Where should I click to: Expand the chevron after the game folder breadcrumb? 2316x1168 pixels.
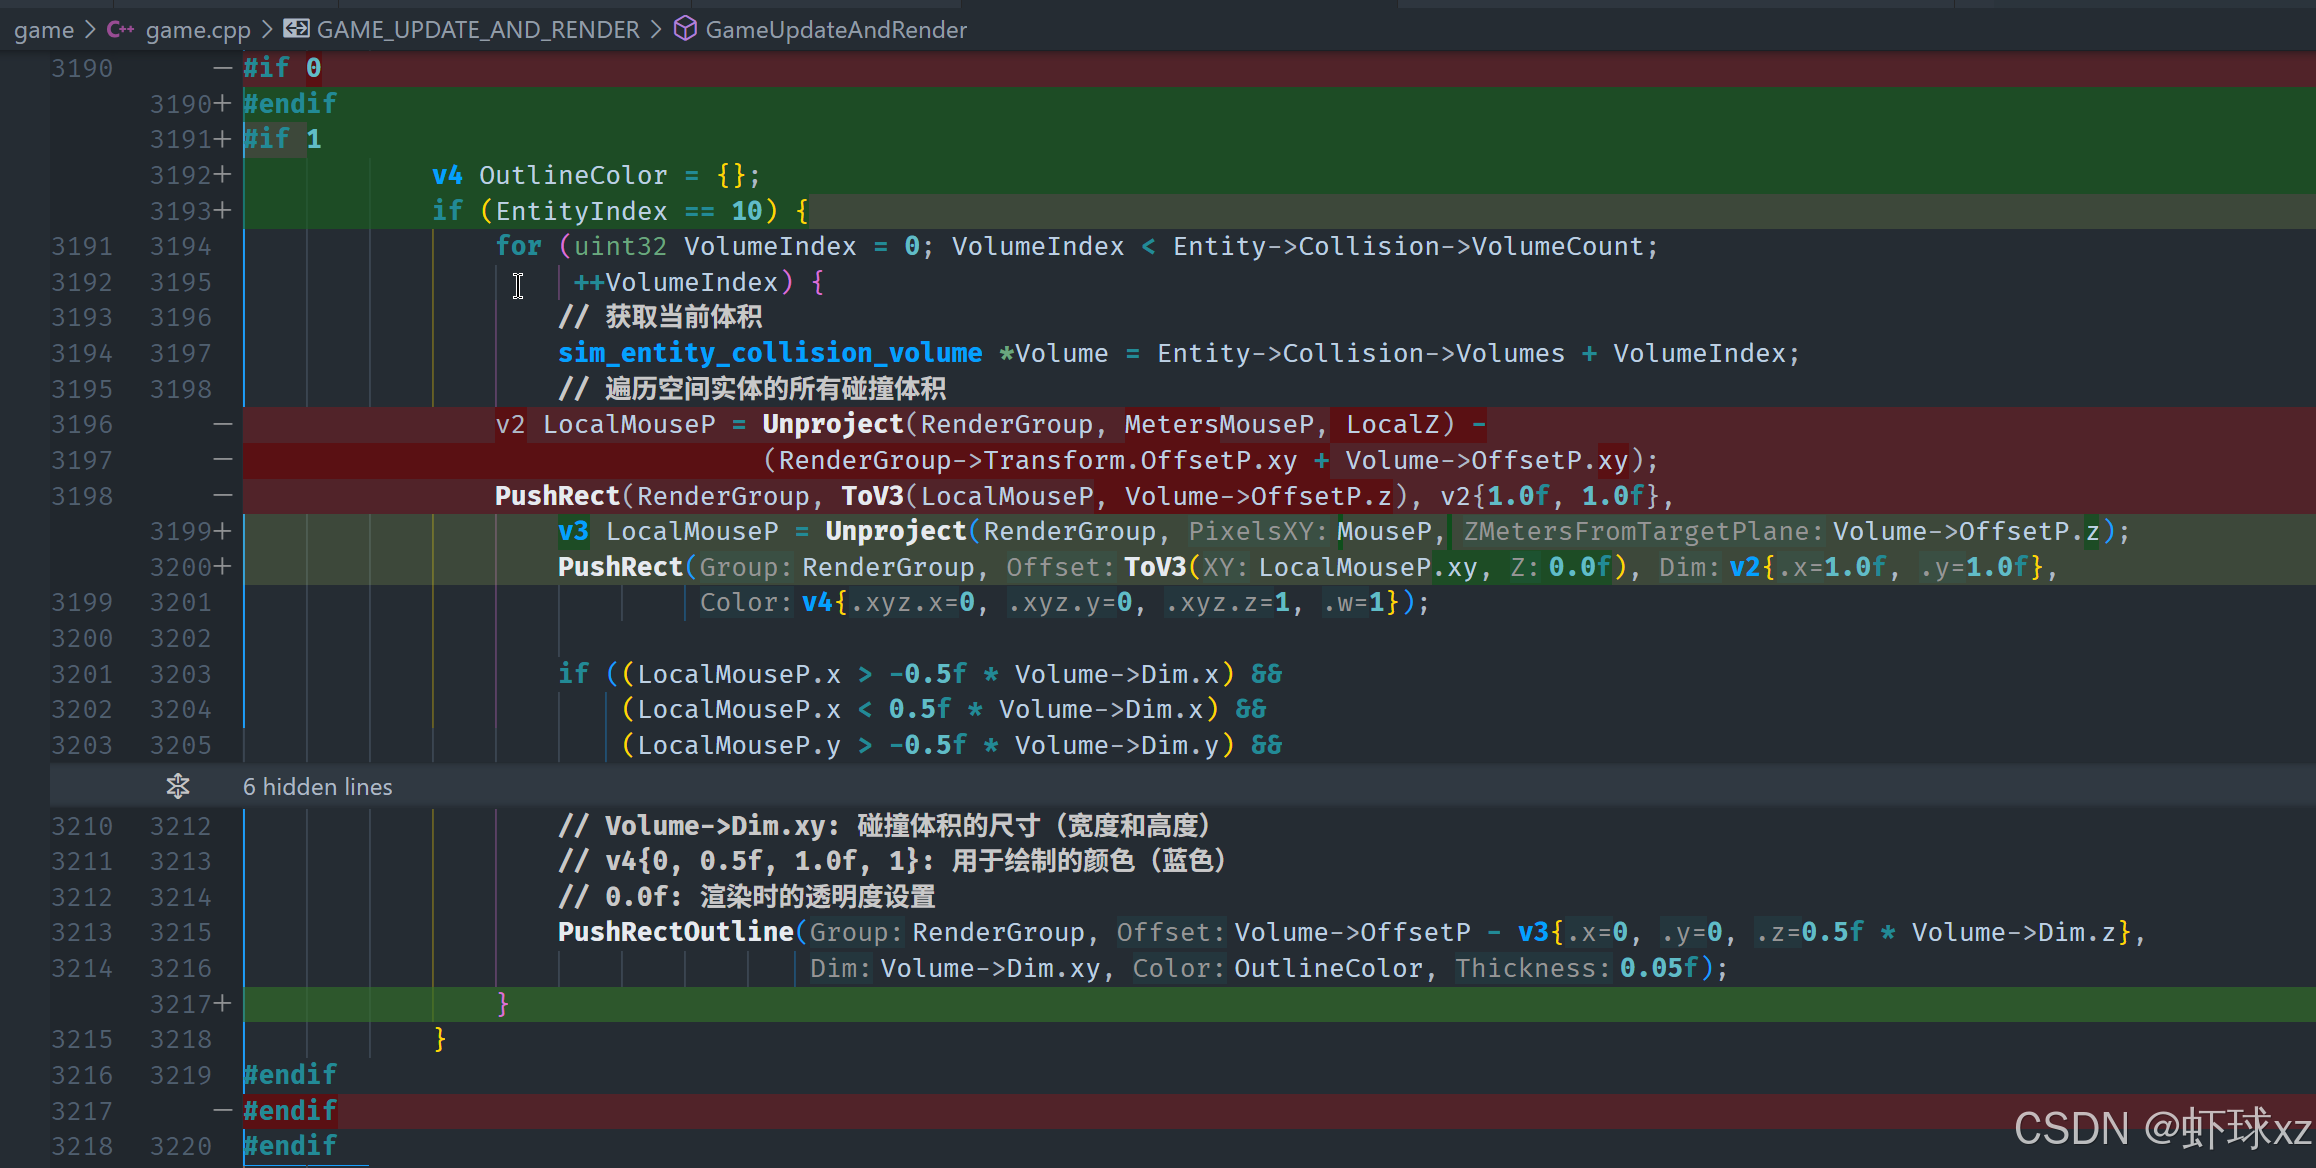91,30
